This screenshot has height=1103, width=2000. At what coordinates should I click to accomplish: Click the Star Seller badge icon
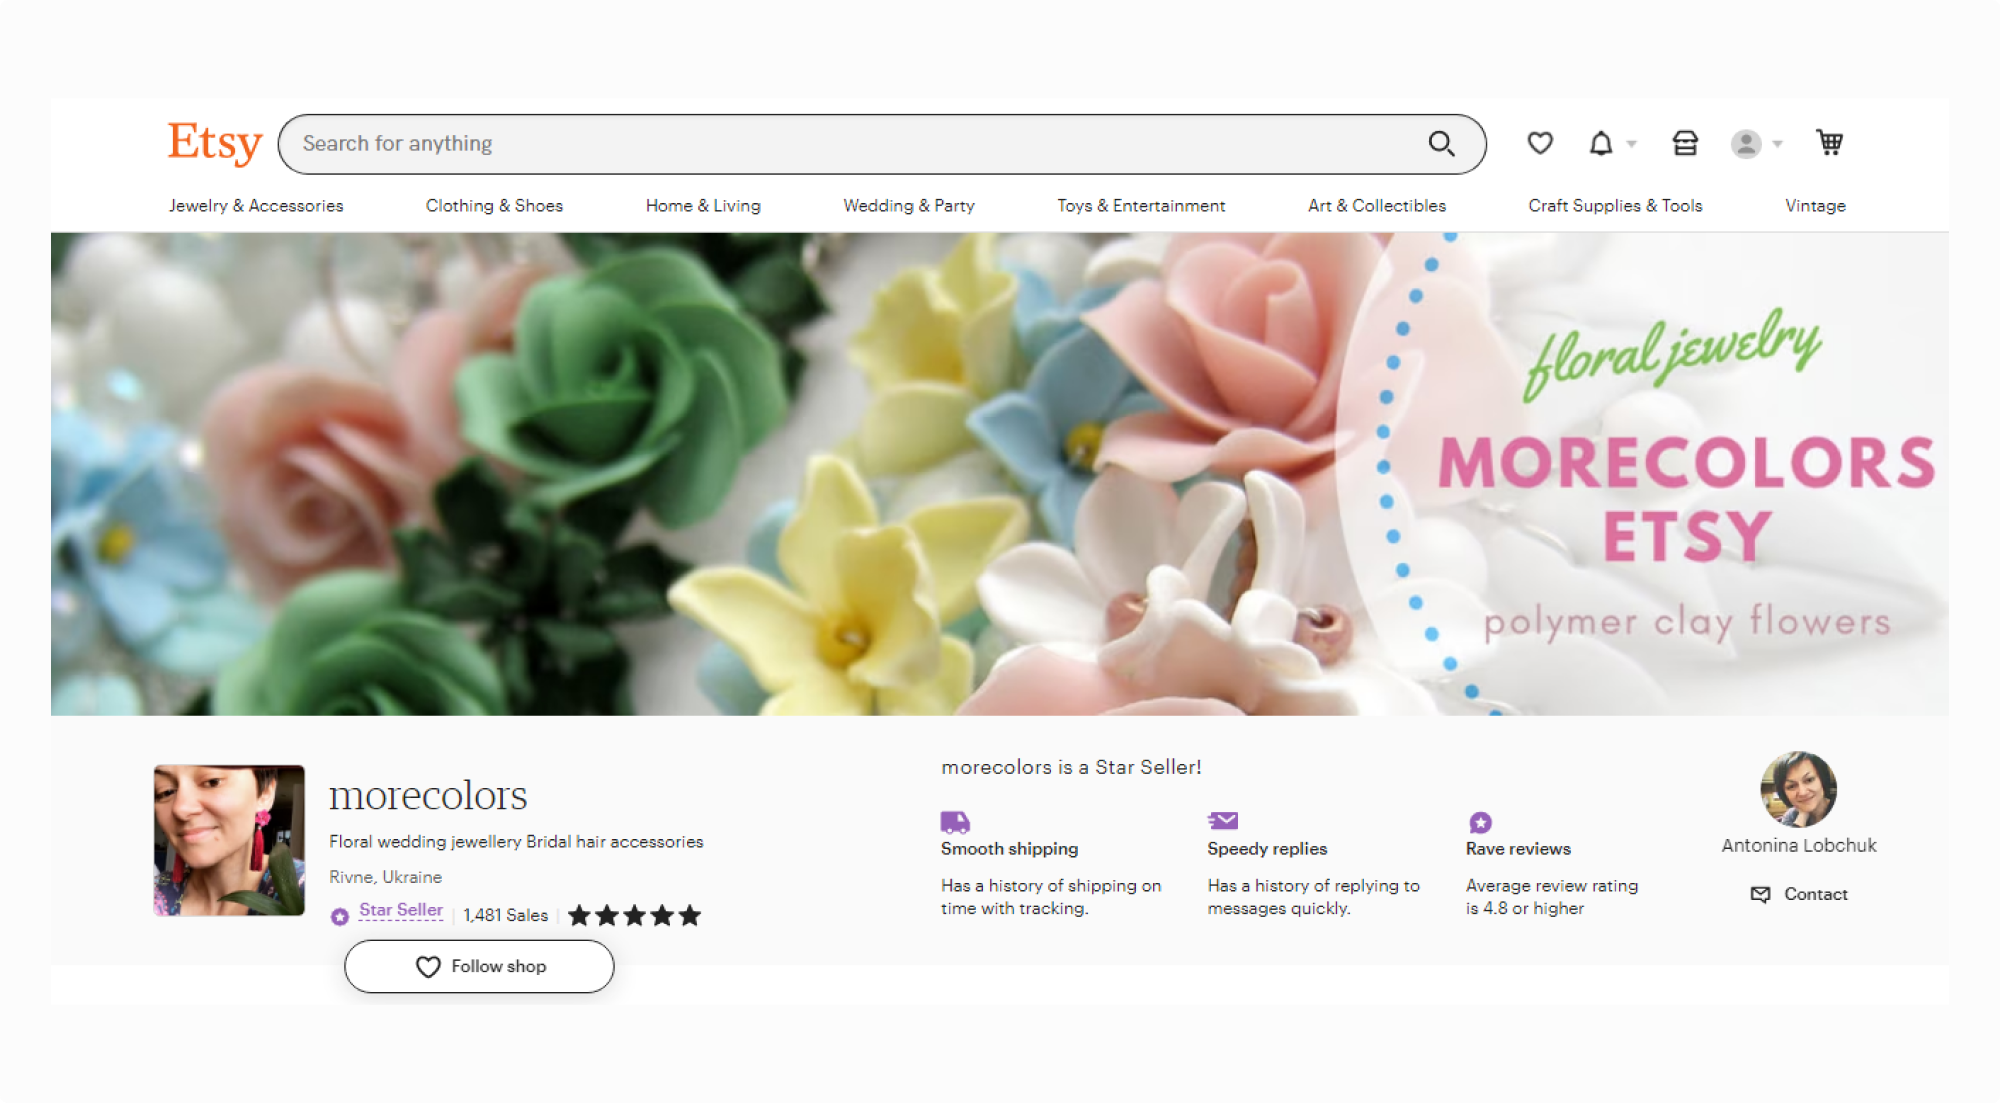(340, 916)
